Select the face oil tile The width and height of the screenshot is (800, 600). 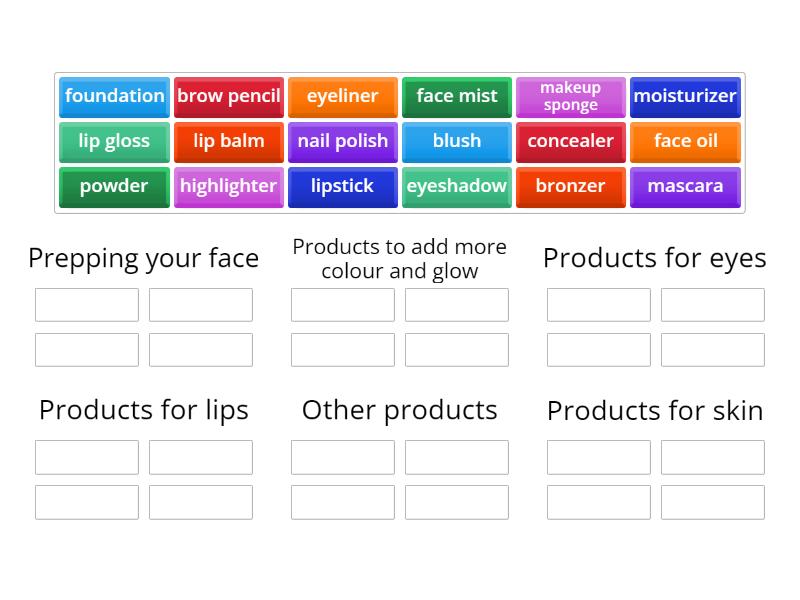coord(685,142)
